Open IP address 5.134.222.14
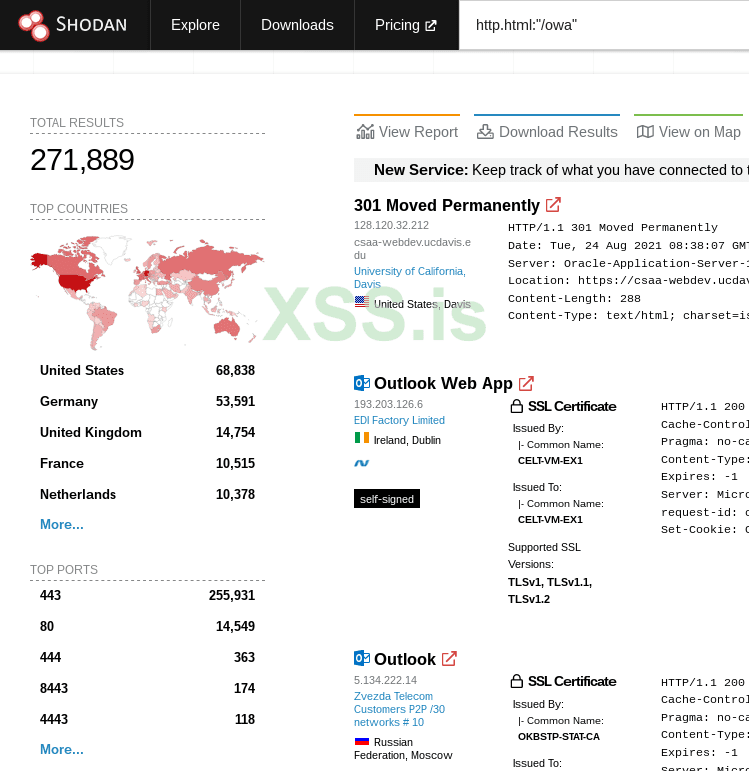 pyautogui.click(x=386, y=680)
